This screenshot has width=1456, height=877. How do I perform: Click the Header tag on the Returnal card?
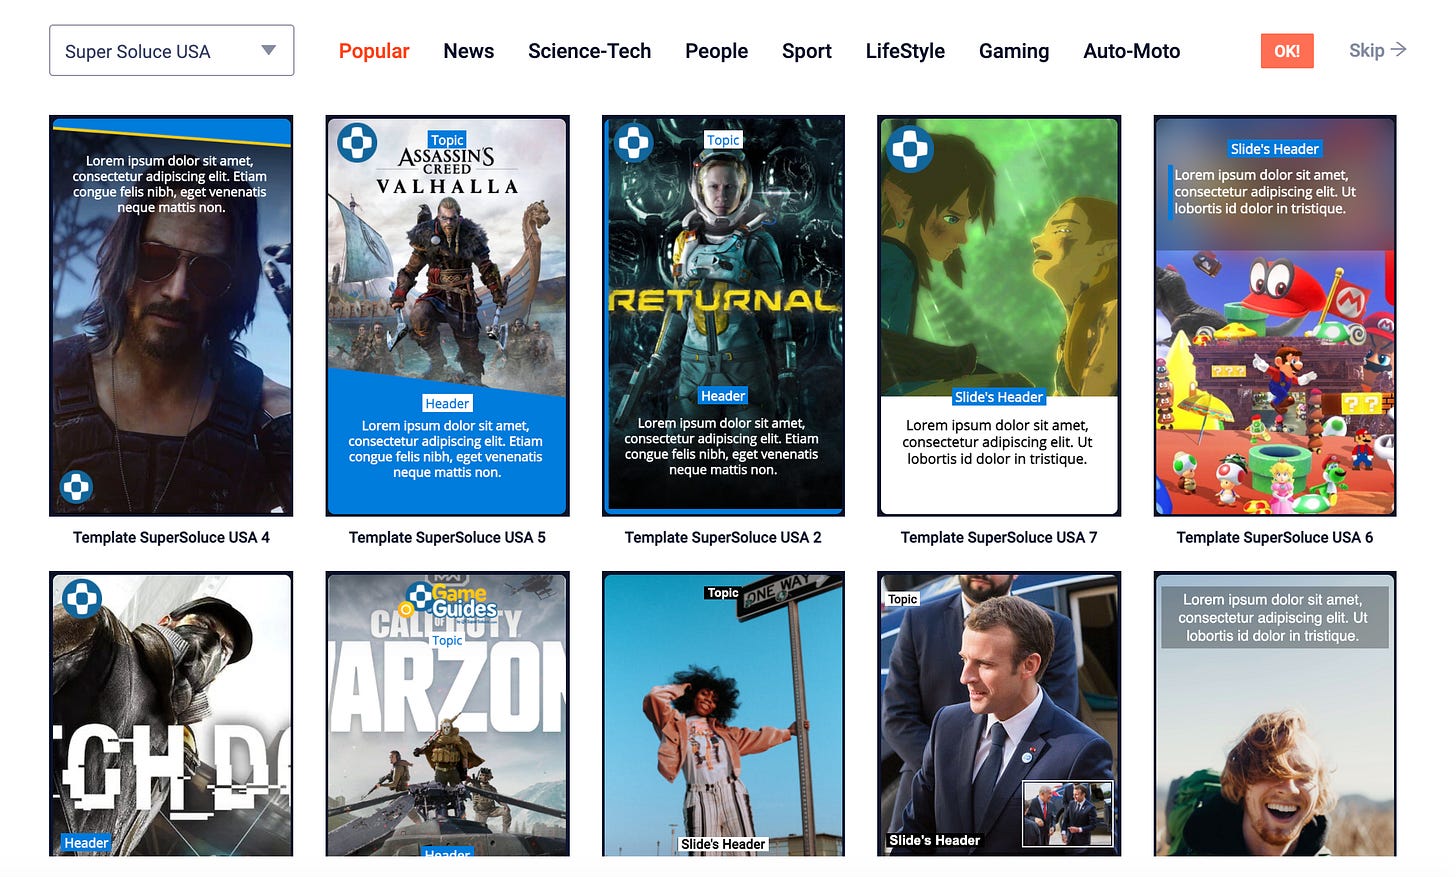pyautogui.click(x=723, y=396)
